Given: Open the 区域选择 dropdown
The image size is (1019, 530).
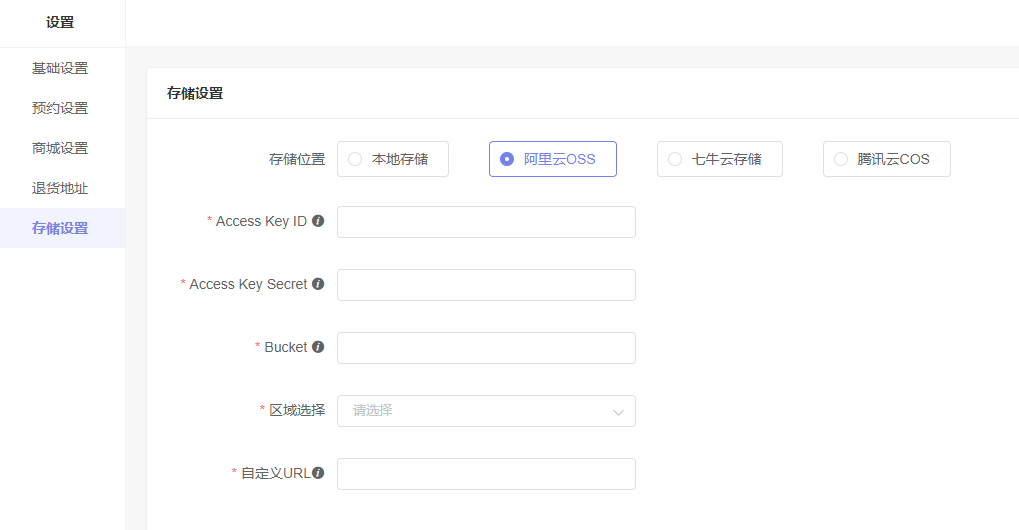Looking at the screenshot, I should [x=486, y=411].
